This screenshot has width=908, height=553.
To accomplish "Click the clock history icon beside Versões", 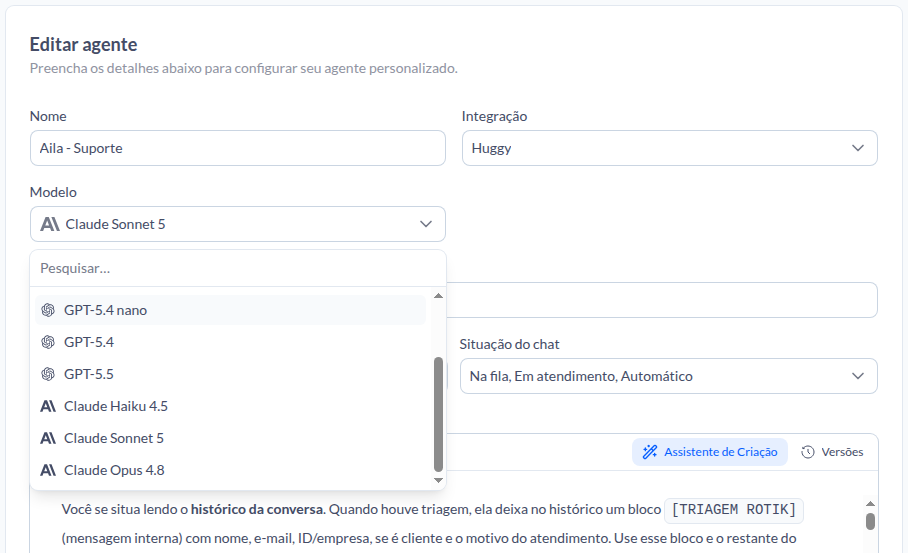I will 808,452.
